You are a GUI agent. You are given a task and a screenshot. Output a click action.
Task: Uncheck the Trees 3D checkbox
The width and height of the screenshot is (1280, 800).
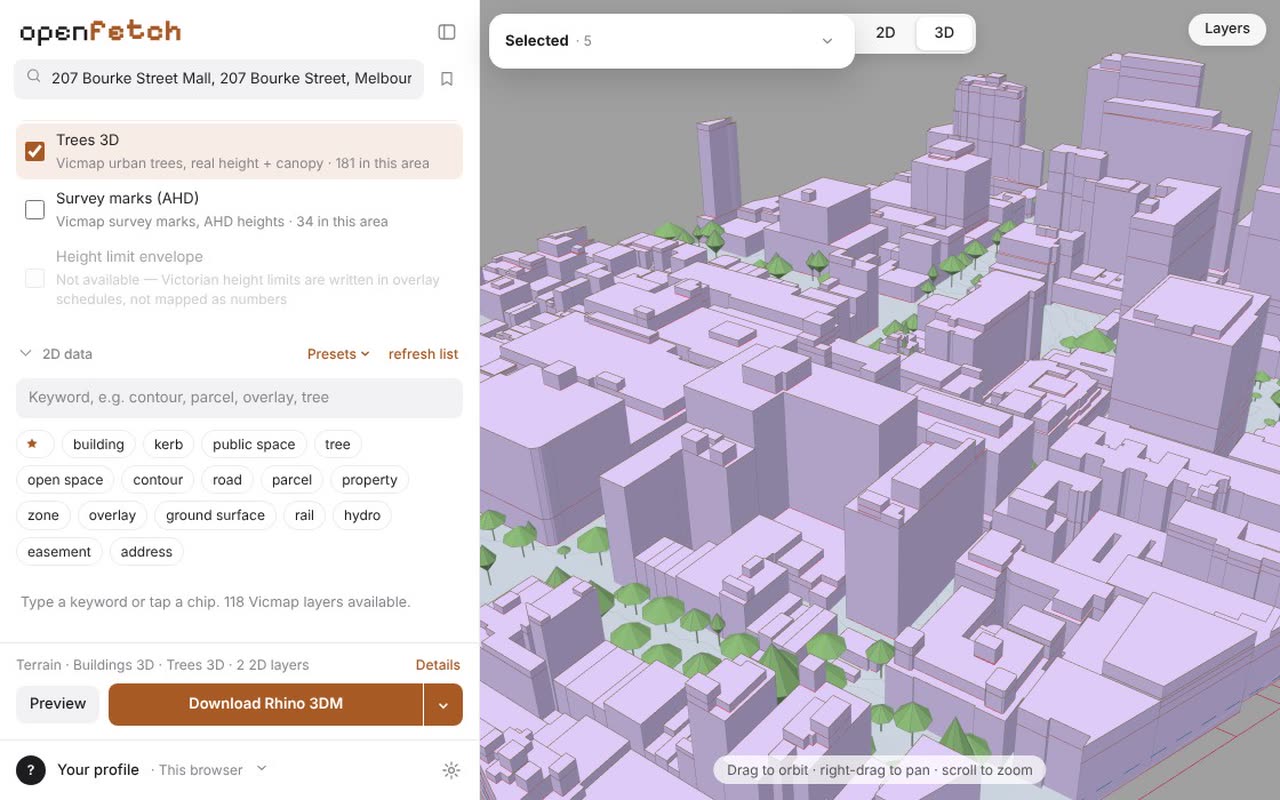click(x=35, y=151)
